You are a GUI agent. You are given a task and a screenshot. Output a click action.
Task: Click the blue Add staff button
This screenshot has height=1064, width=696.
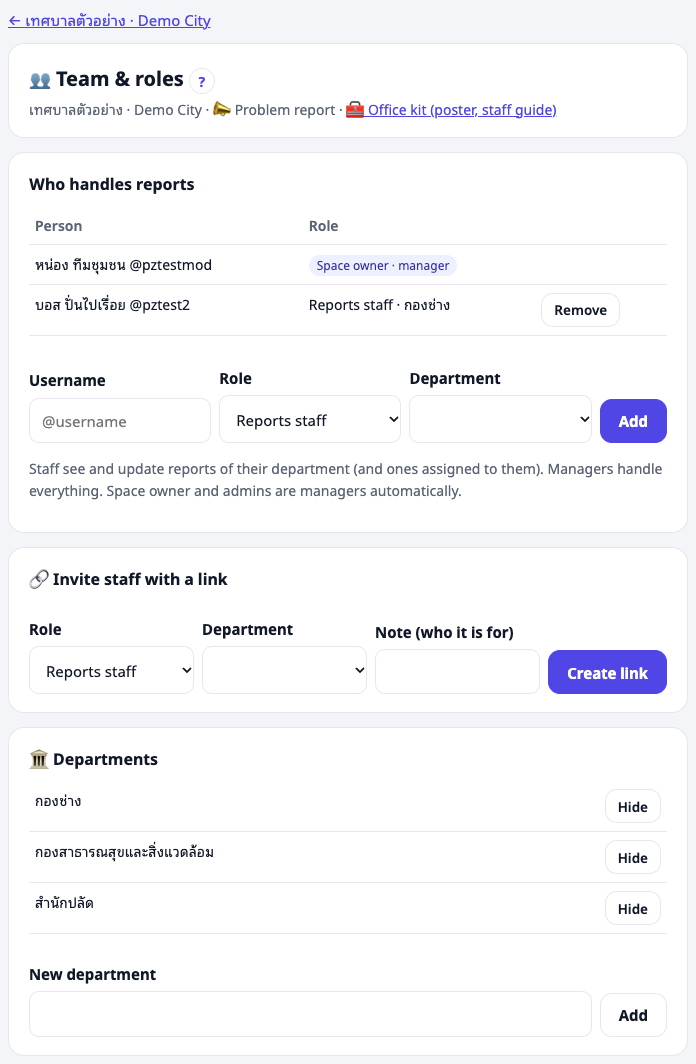point(633,421)
